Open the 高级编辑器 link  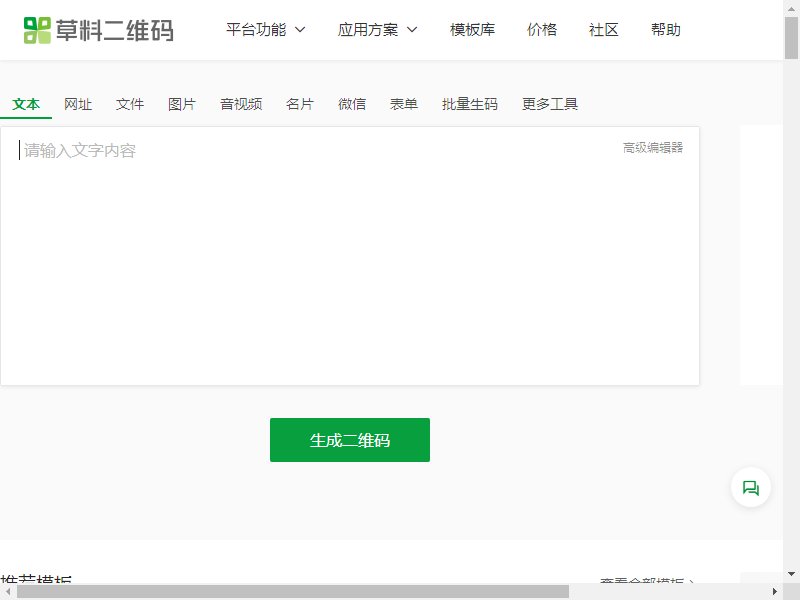(653, 148)
